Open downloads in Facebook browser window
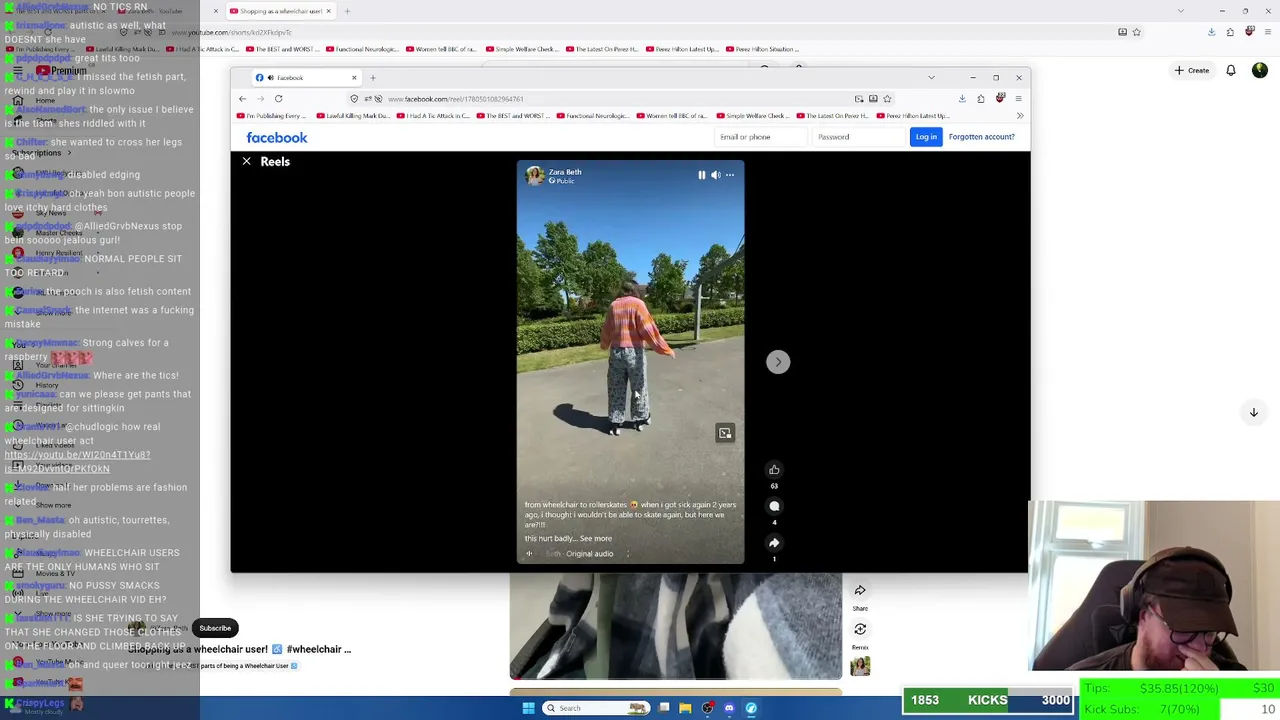The image size is (1280, 720). click(962, 99)
